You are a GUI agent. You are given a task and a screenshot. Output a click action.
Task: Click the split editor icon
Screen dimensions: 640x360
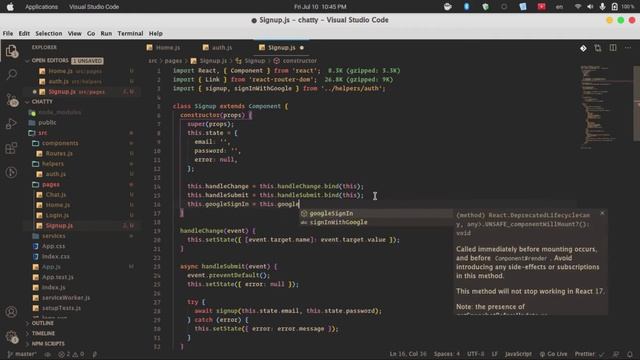pos(613,48)
